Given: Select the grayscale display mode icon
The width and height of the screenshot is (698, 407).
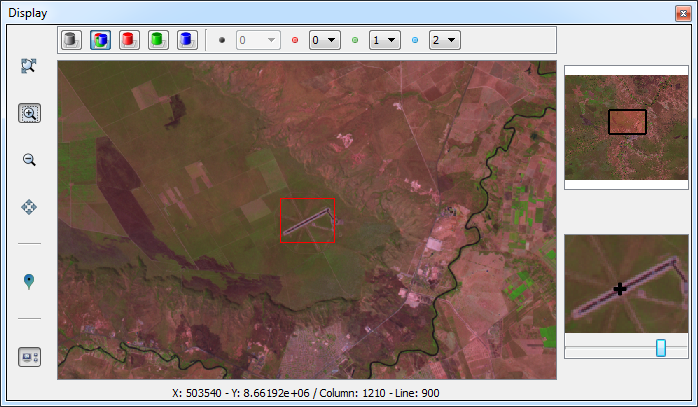Looking at the screenshot, I should [70, 40].
